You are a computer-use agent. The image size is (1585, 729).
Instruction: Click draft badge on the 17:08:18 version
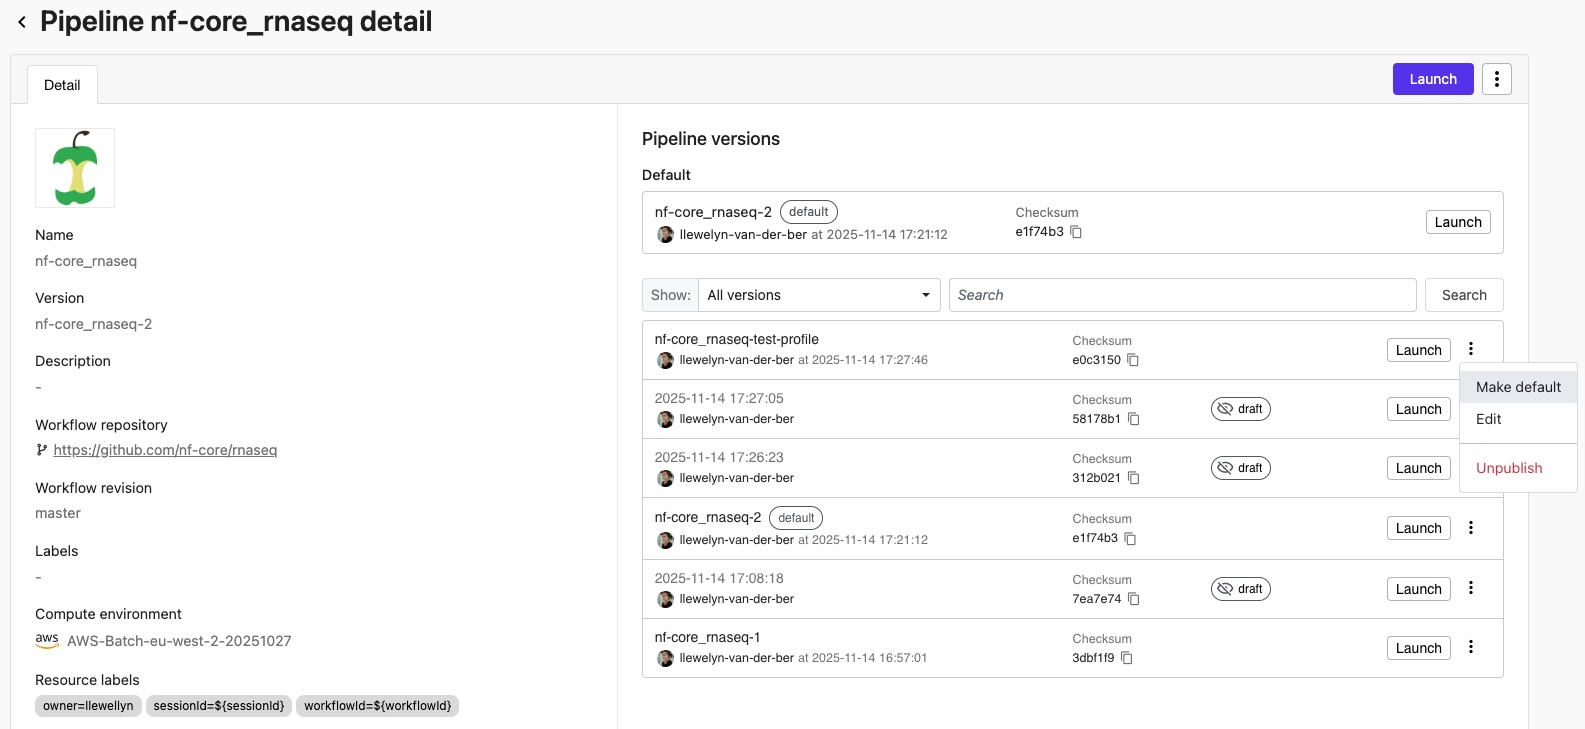pyautogui.click(x=1240, y=589)
